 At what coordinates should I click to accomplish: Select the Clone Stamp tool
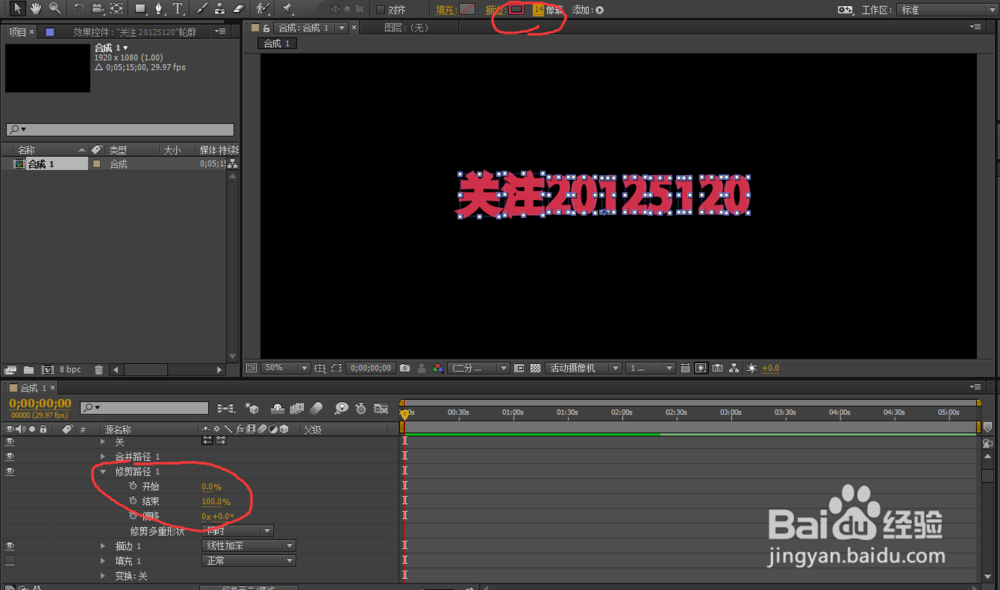[219, 9]
